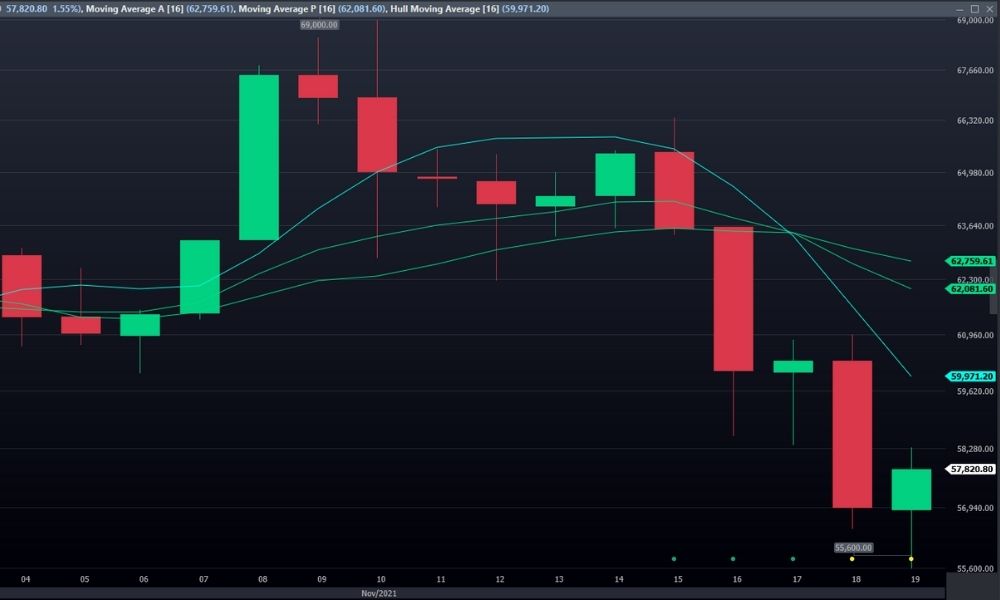
Task: Select the small red candle for day 05
Action: pos(80,325)
